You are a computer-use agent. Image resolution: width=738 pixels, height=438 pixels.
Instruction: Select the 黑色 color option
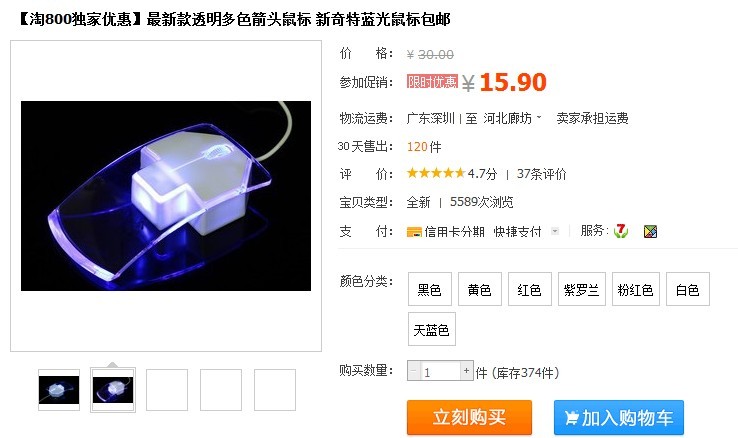pos(429,289)
